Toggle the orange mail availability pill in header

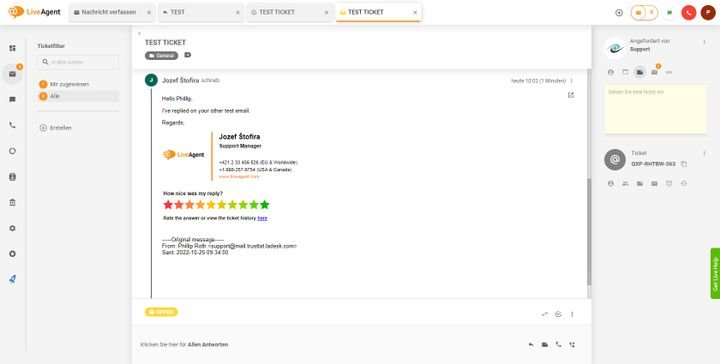point(644,12)
